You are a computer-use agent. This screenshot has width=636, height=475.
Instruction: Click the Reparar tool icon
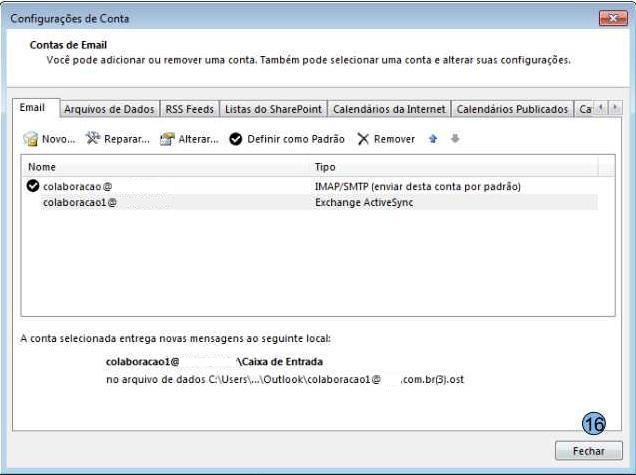[94, 139]
